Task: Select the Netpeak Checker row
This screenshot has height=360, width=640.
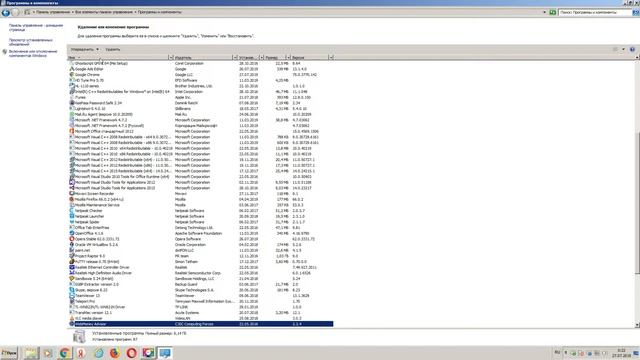Action: 200,211
